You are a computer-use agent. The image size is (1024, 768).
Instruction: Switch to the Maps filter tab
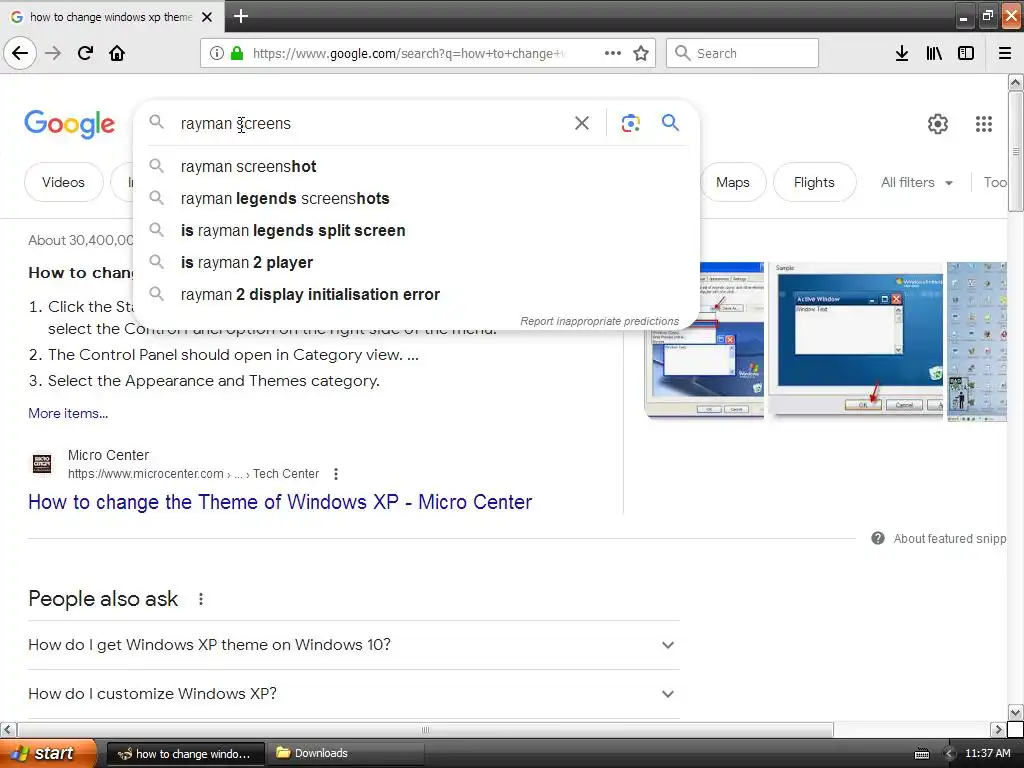click(732, 182)
